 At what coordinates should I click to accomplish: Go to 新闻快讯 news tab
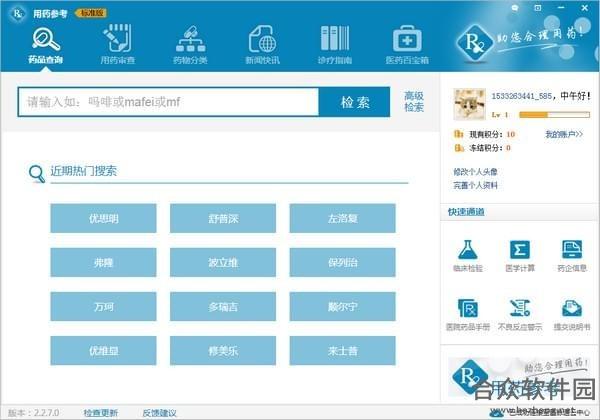(262, 45)
